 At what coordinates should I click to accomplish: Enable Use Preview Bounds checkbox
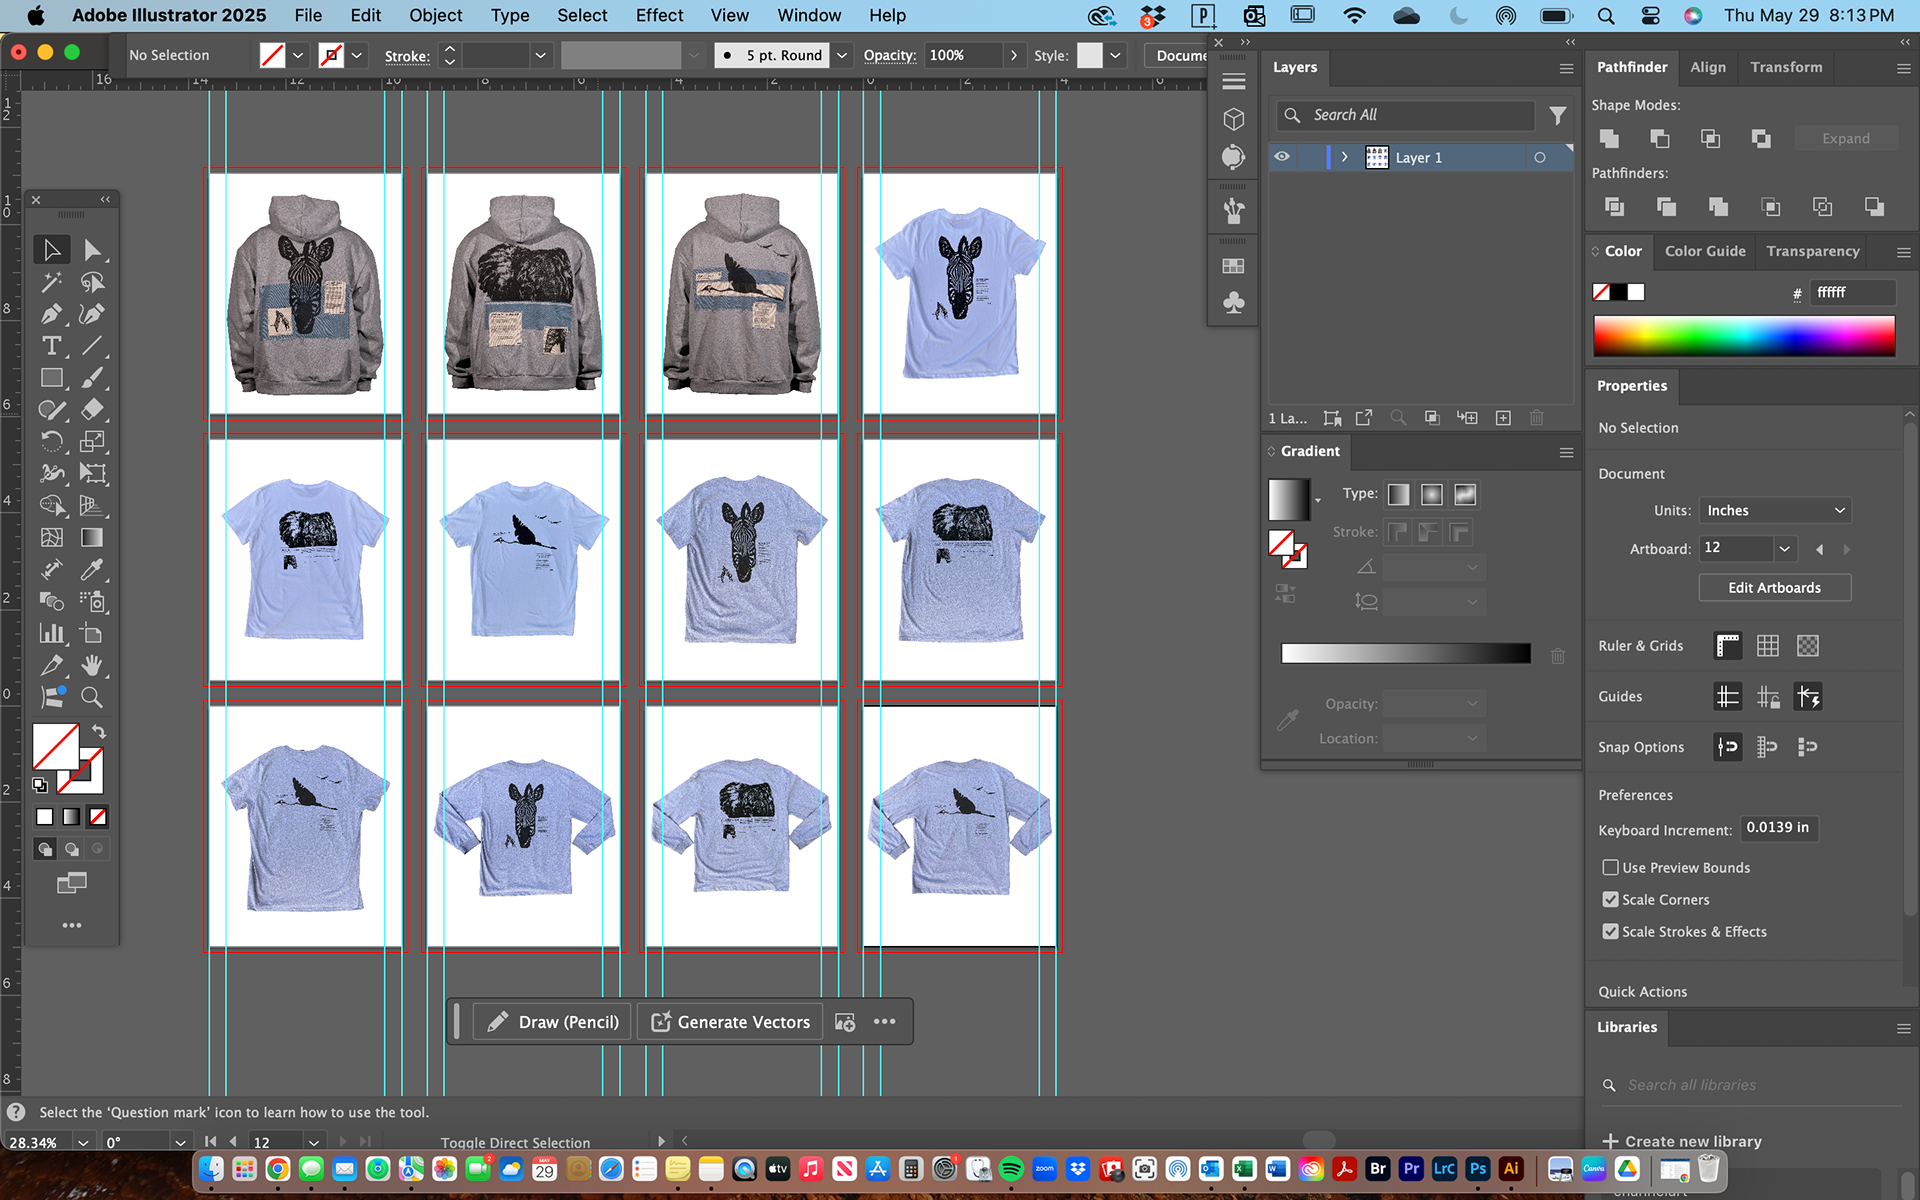click(x=1610, y=868)
